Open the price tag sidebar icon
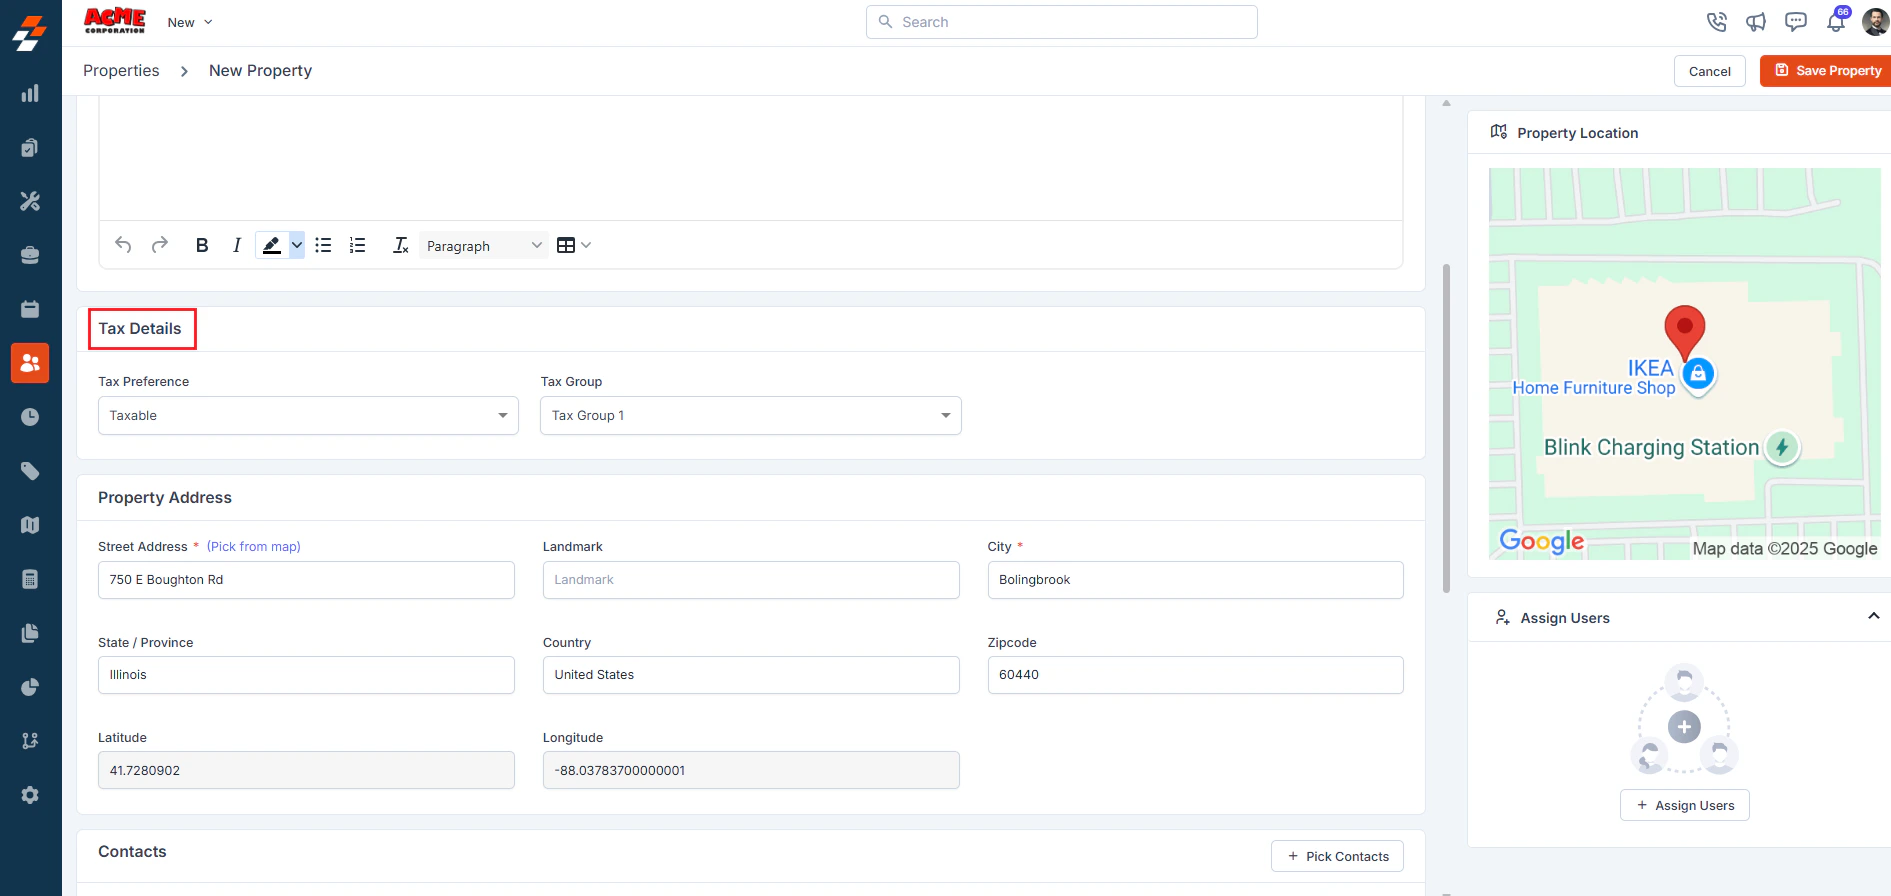1891x896 pixels. pyautogui.click(x=30, y=471)
